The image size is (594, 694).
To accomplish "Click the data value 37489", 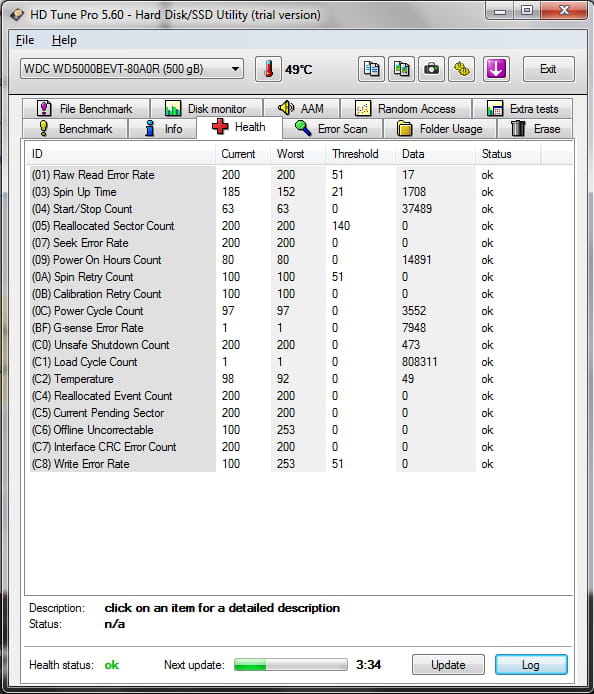I will [417, 208].
